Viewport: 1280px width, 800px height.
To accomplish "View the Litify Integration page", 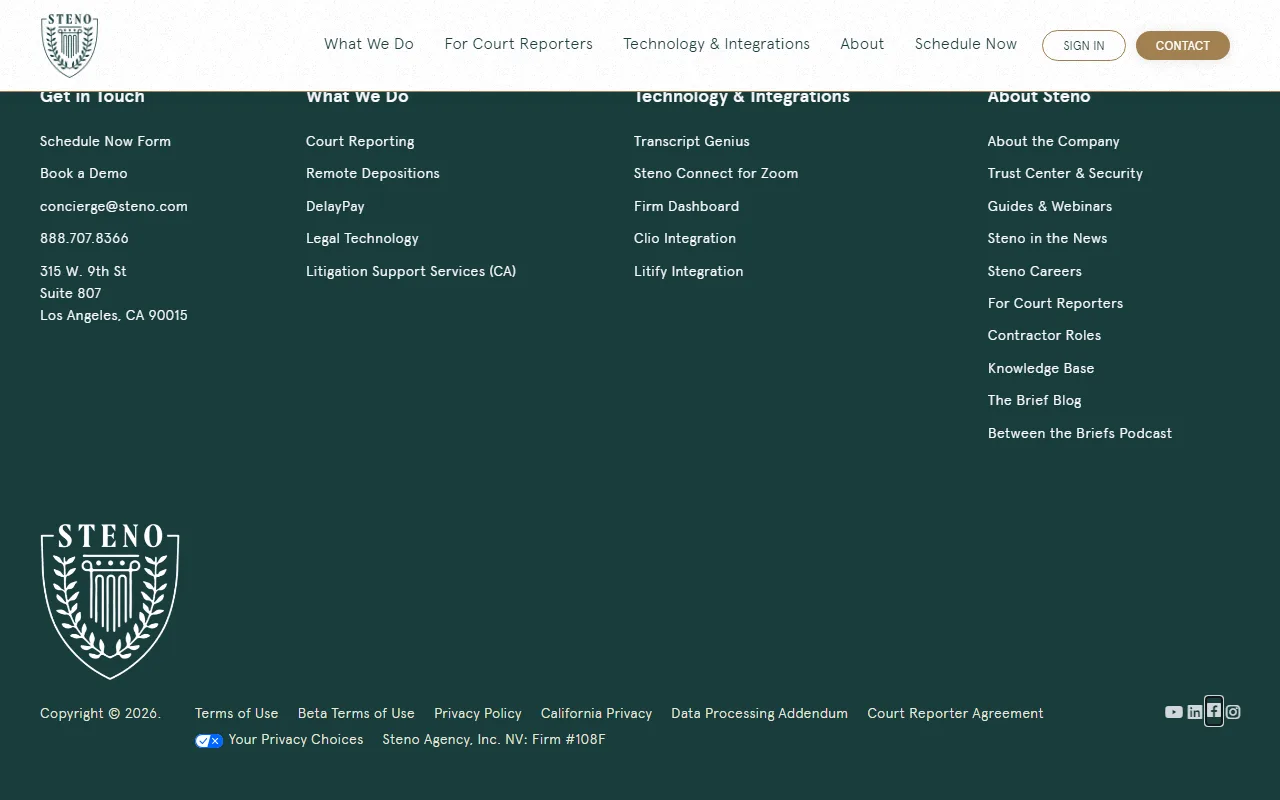I will [x=689, y=271].
